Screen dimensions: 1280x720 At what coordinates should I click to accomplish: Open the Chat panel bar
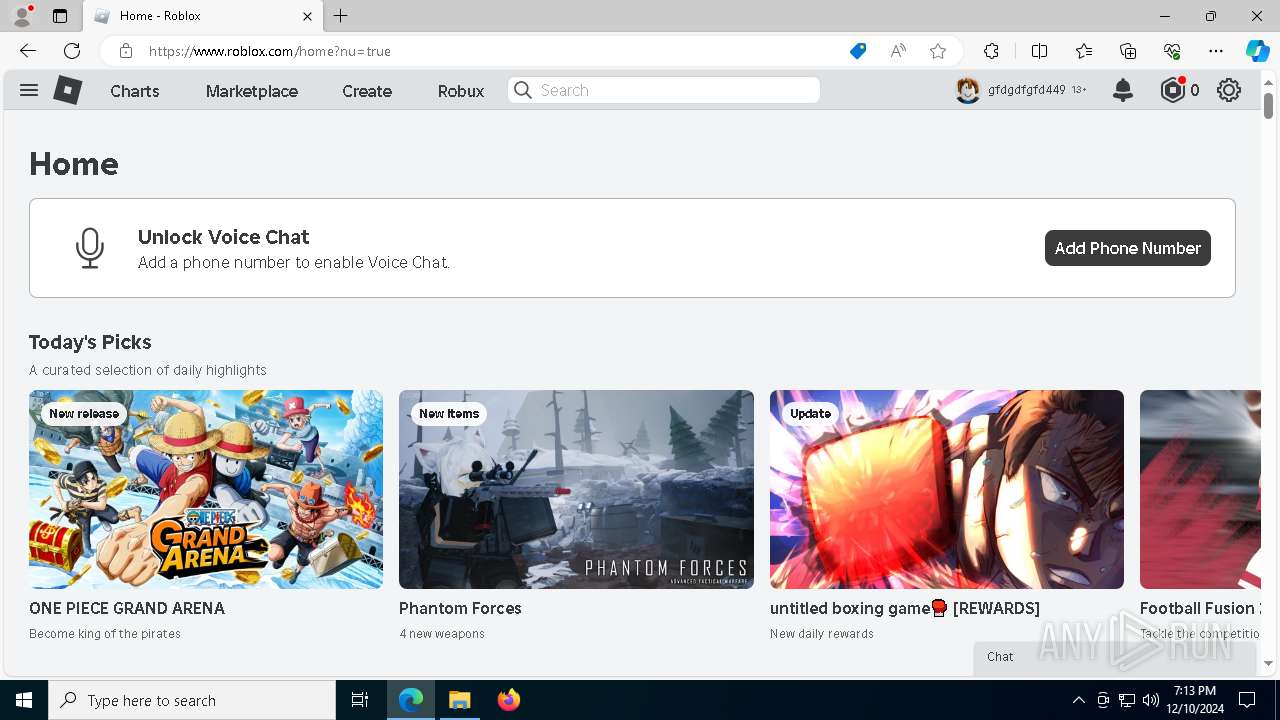[1115, 657]
